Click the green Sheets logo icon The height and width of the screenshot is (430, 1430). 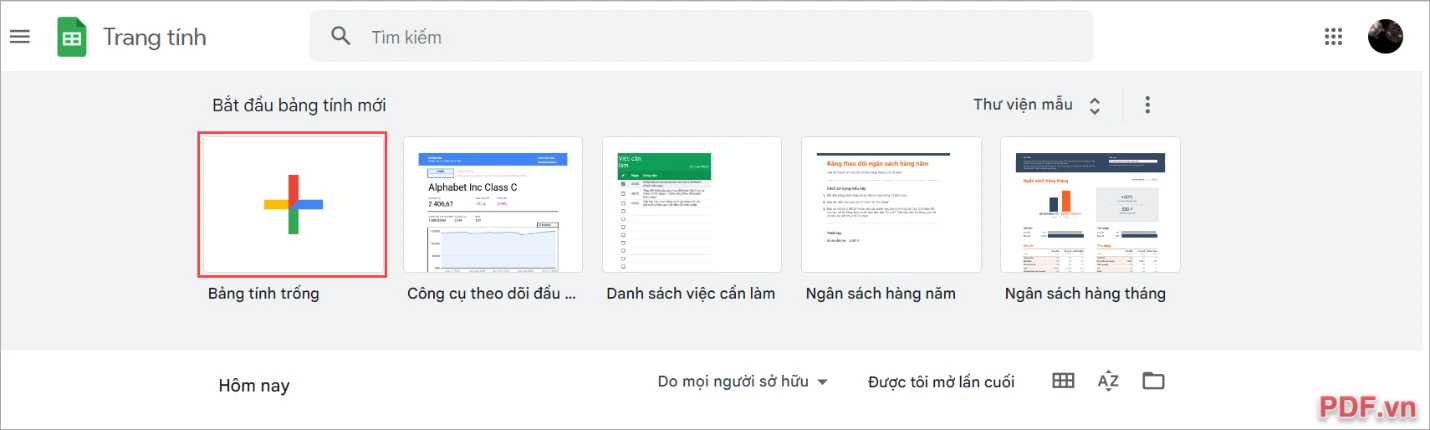click(x=72, y=37)
